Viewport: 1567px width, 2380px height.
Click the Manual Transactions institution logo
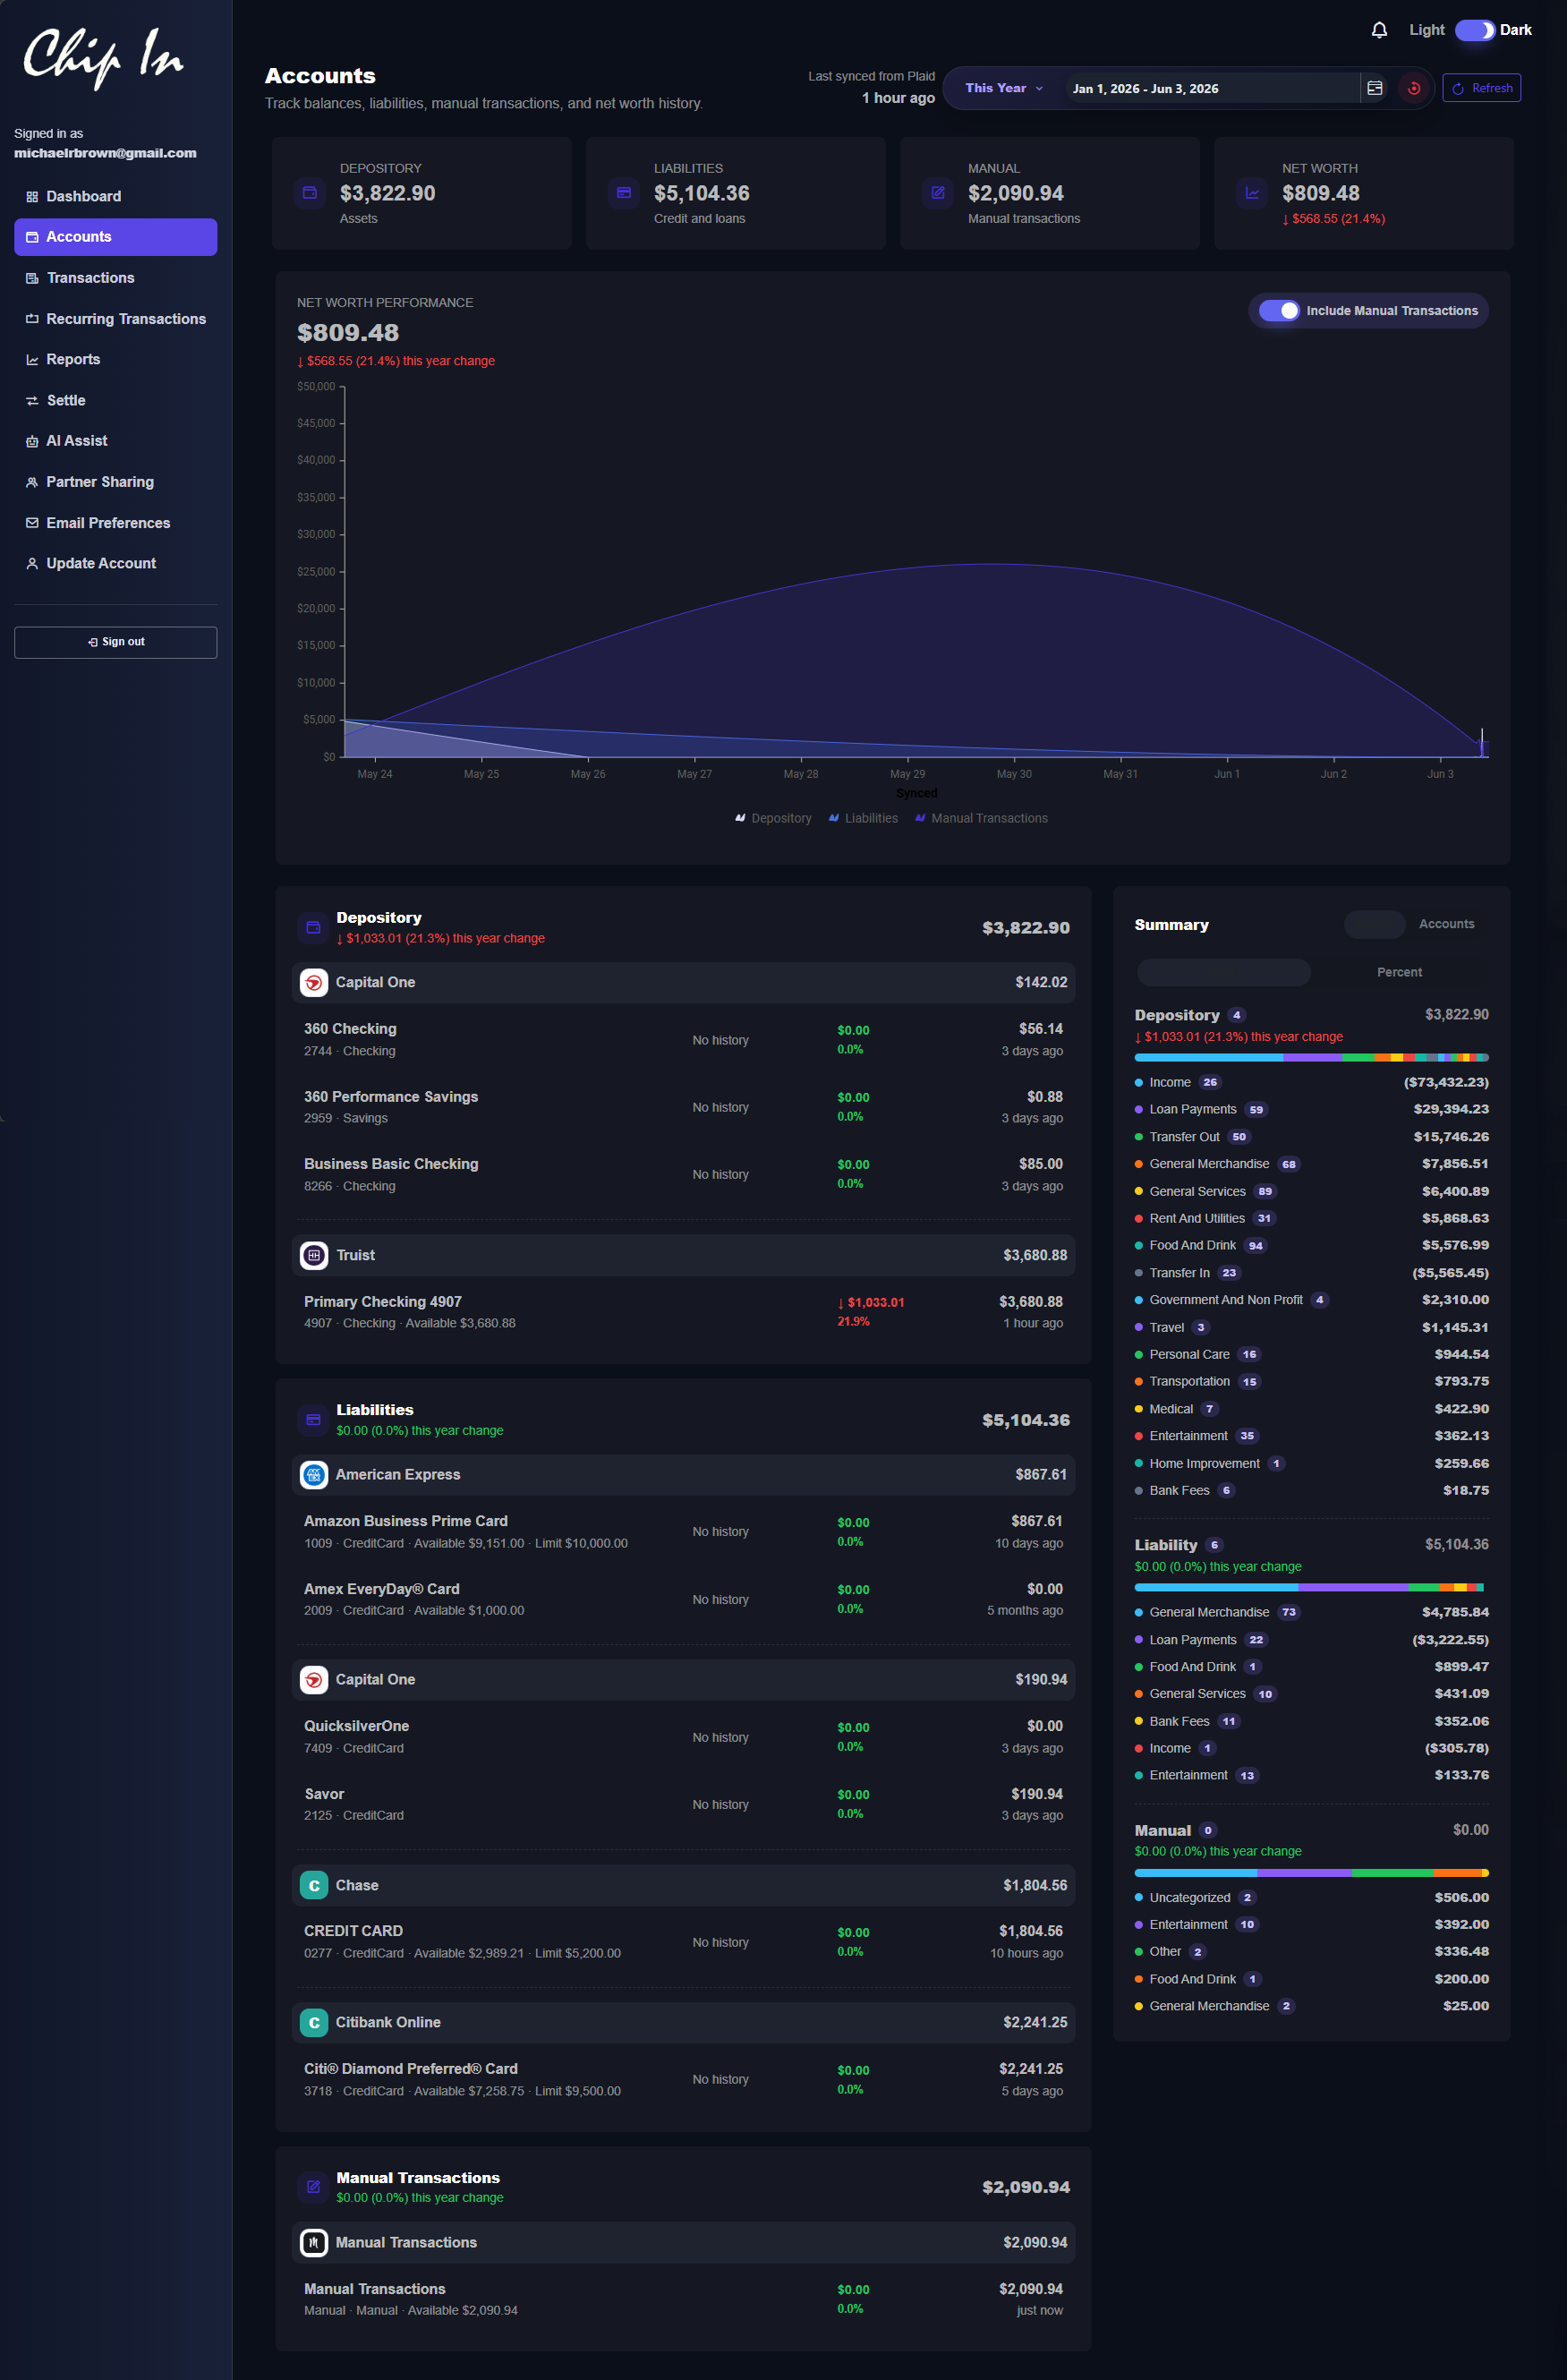(314, 2243)
